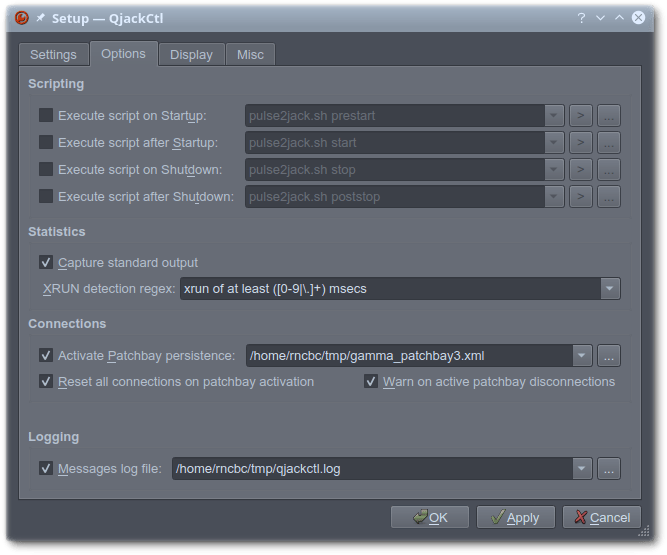
Task: Browse '...' for the after Startup script
Action: 609,142
